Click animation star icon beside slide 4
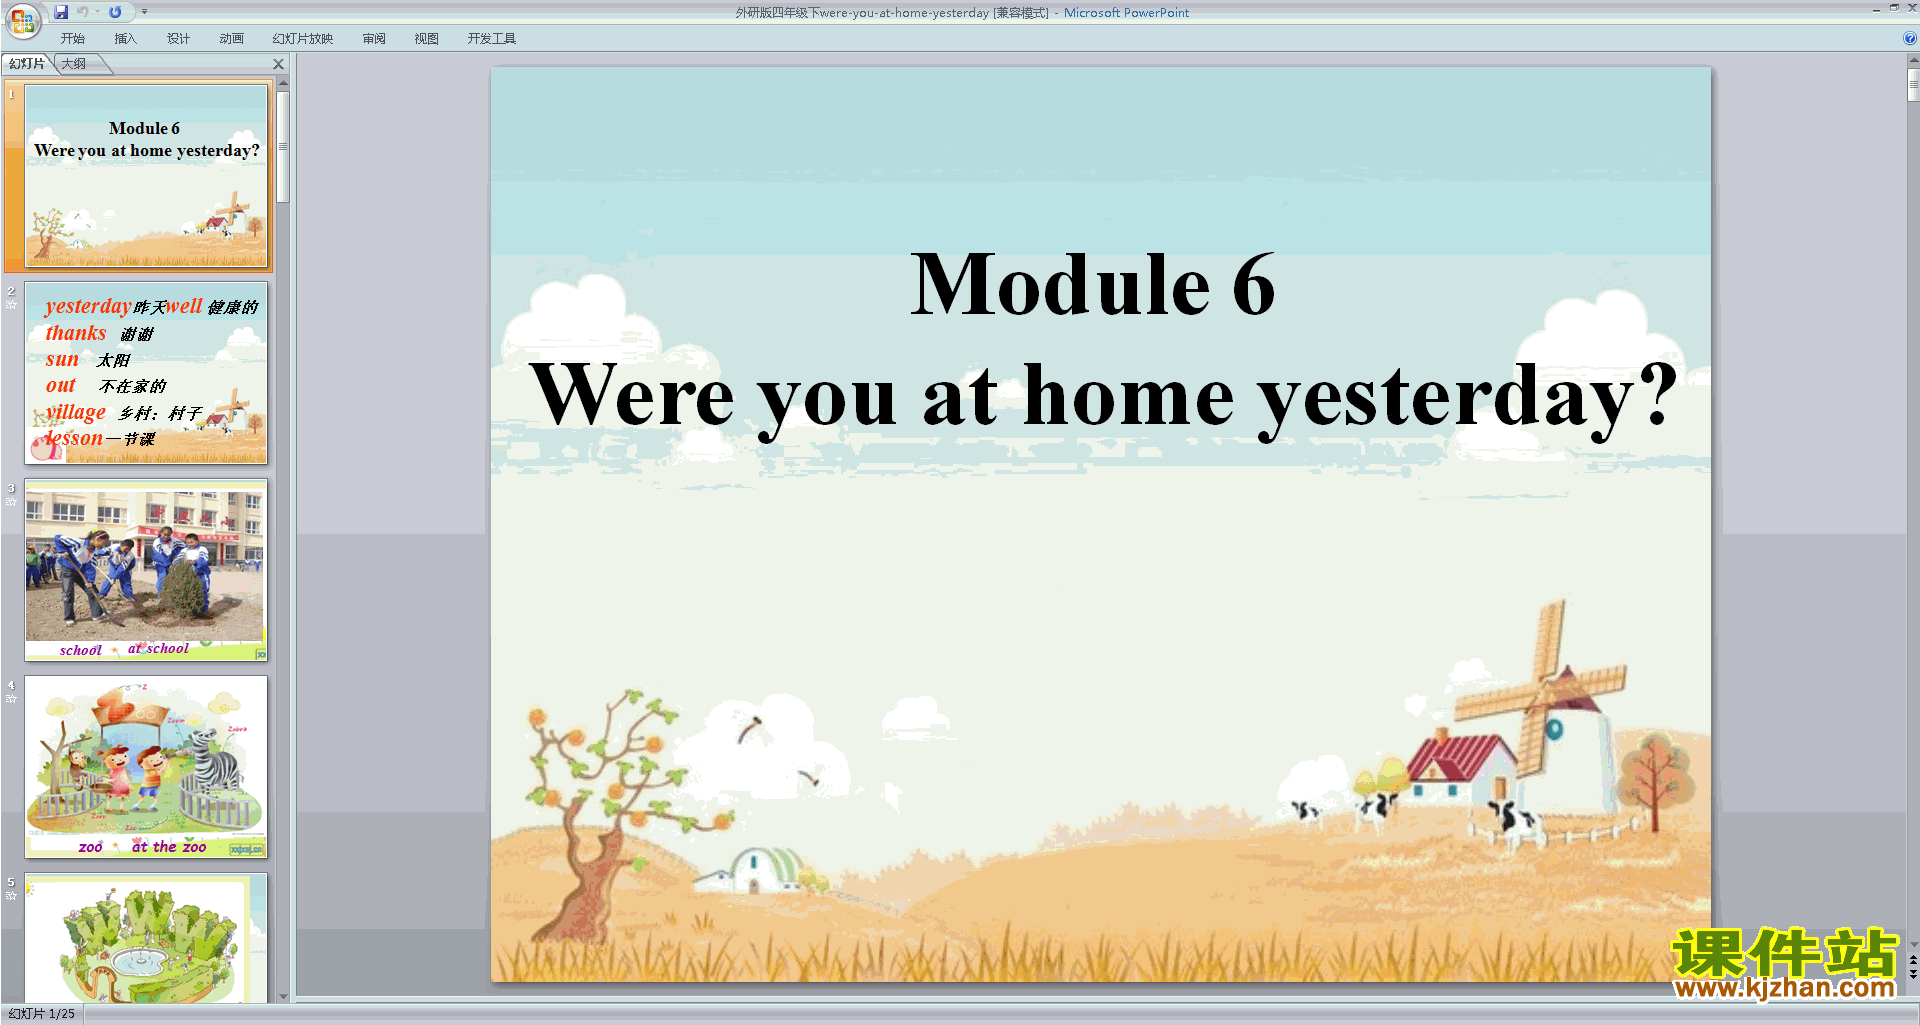1920x1025 pixels. coord(11,699)
